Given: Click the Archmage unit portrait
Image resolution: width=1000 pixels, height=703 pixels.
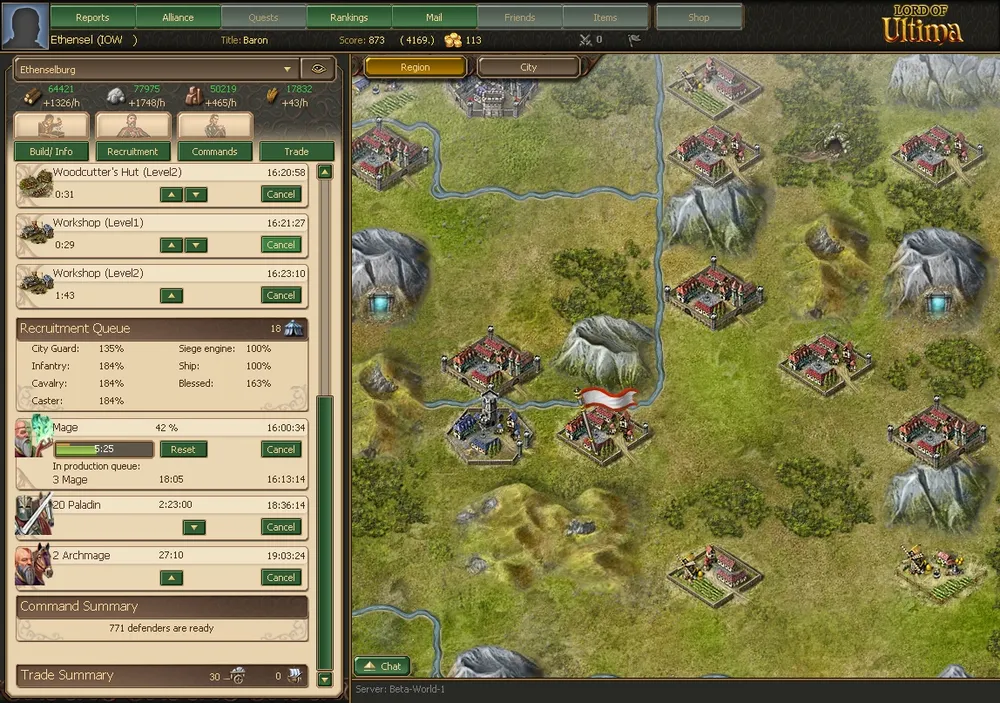Looking at the screenshot, I should point(33,565).
